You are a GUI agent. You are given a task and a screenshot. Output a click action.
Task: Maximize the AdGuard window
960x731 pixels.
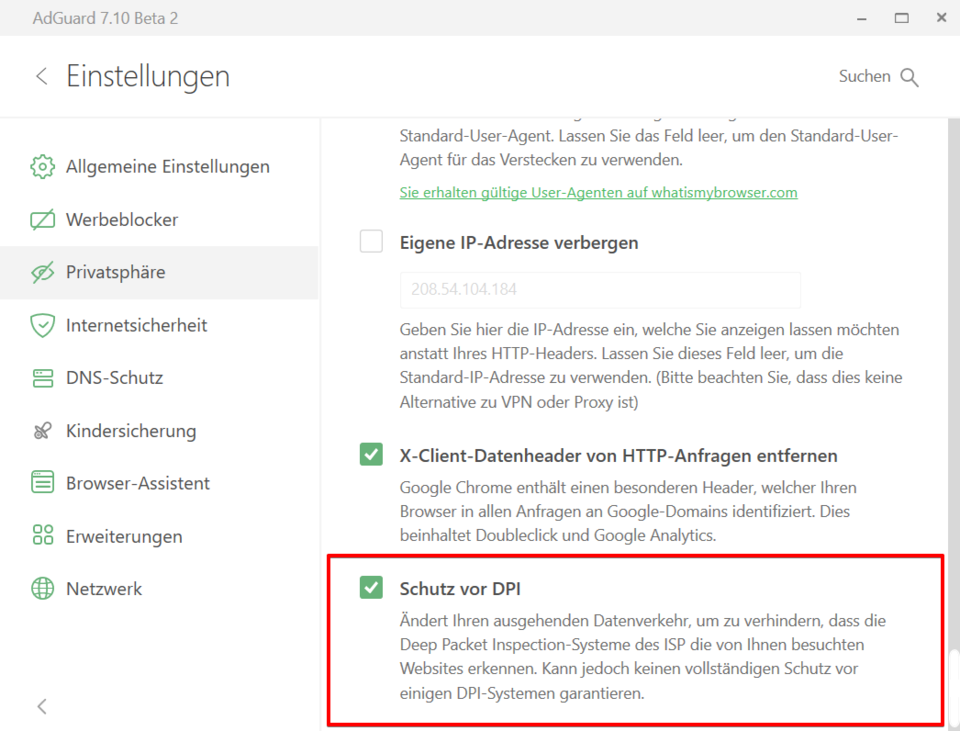tap(901, 18)
